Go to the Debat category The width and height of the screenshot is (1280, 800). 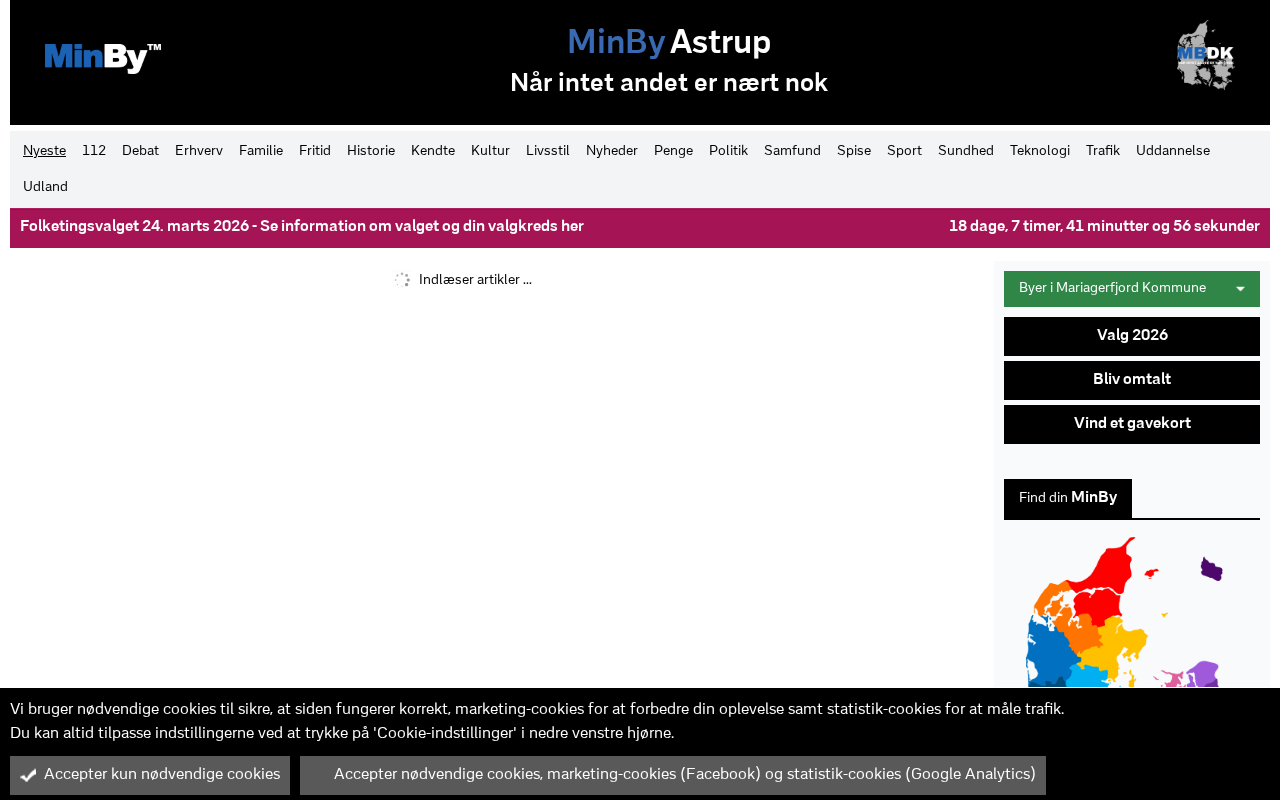pos(140,151)
